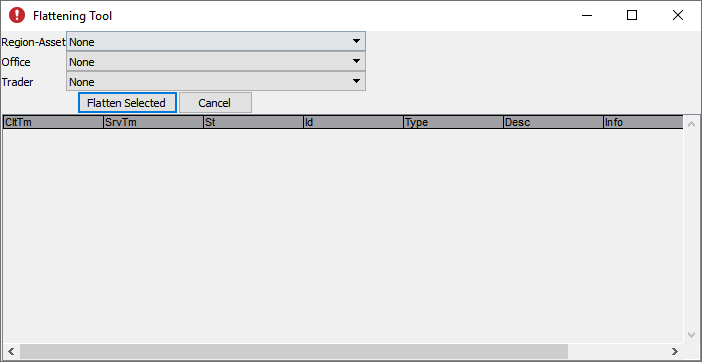Select the SrvTm column header
The image size is (702, 362).
click(154, 122)
